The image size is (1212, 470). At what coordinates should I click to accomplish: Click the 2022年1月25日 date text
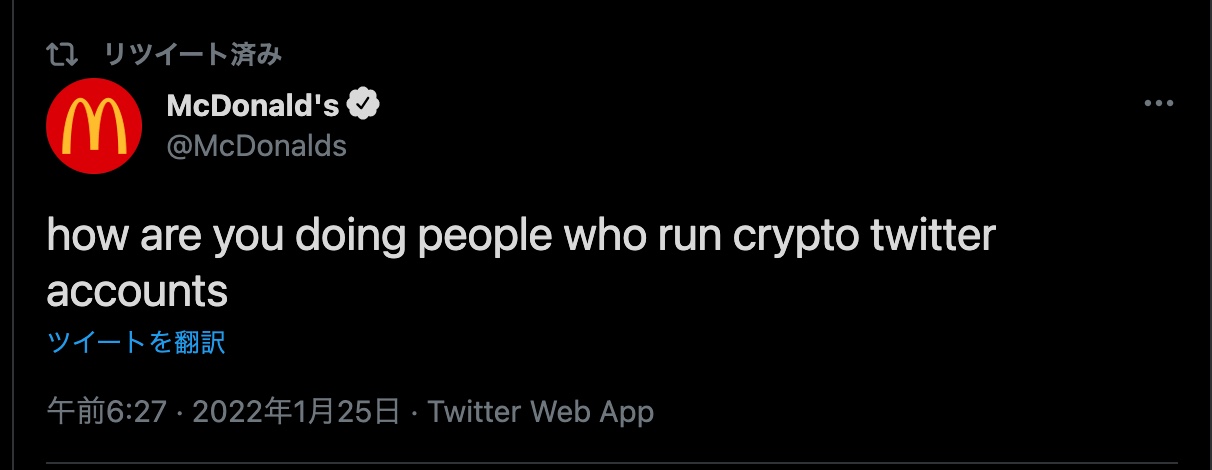click(x=296, y=411)
